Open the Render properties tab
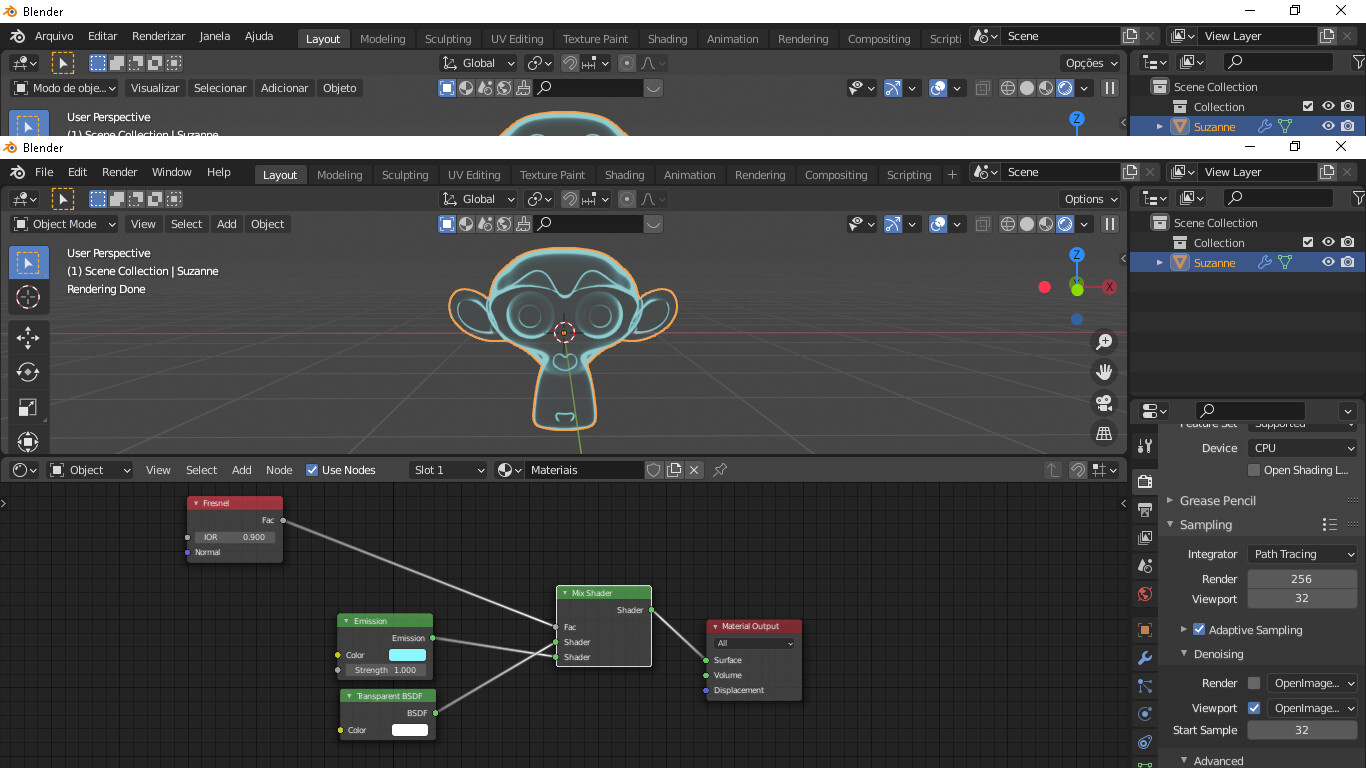This screenshot has height=768, width=1366. pos(1145,482)
